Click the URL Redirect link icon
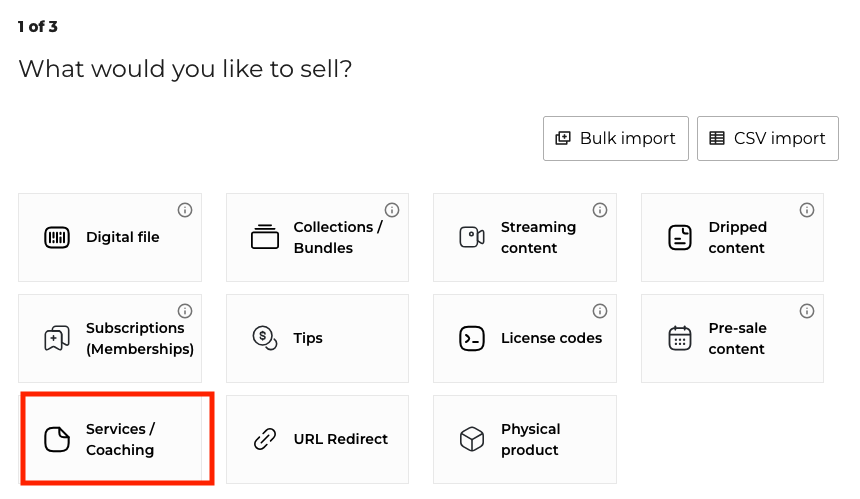The width and height of the screenshot is (860, 499). 264,439
